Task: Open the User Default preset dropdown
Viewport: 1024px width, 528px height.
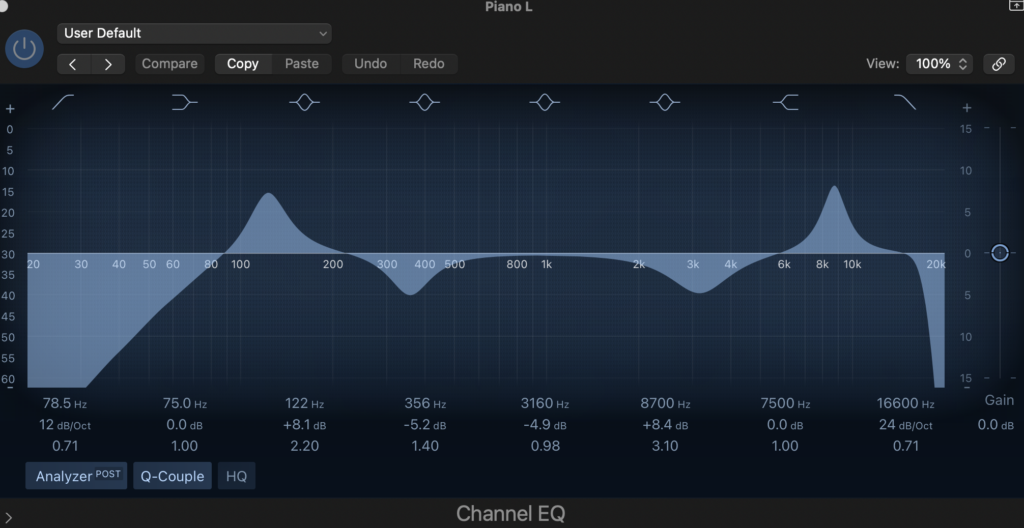Action: pyautogui.click(x=194, y=33)
